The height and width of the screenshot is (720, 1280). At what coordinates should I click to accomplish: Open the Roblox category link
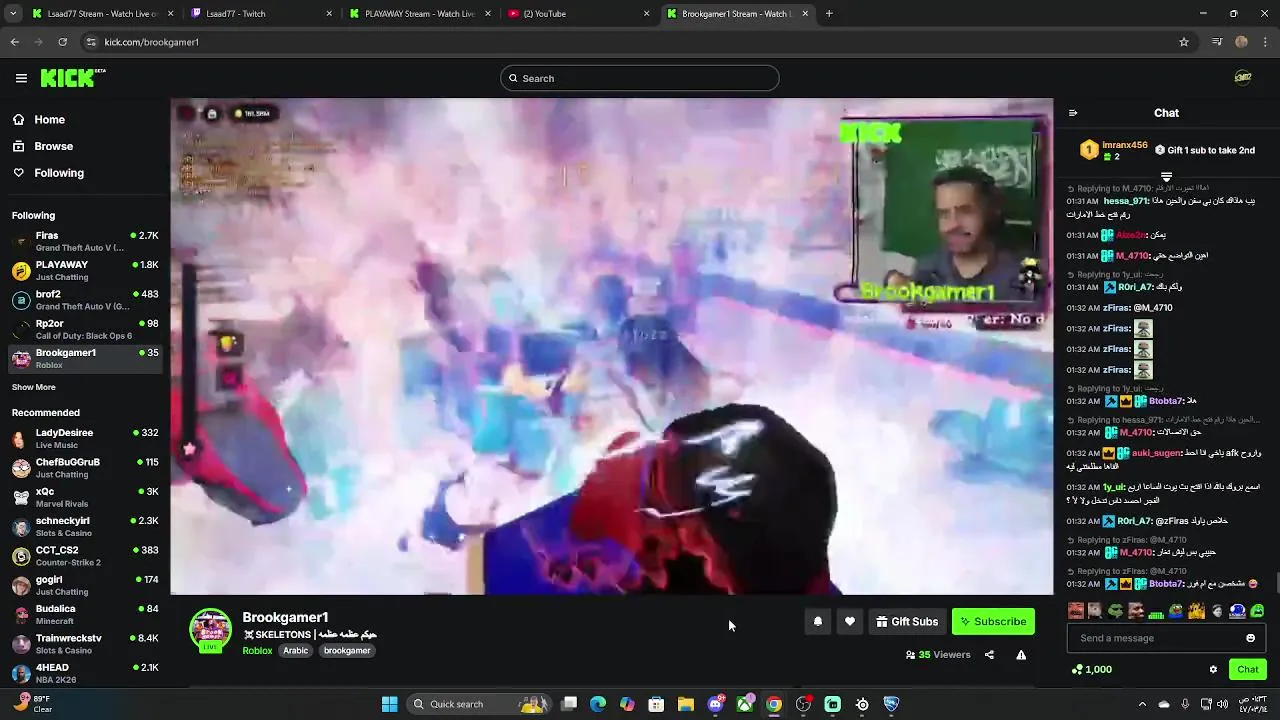point(257,650)
